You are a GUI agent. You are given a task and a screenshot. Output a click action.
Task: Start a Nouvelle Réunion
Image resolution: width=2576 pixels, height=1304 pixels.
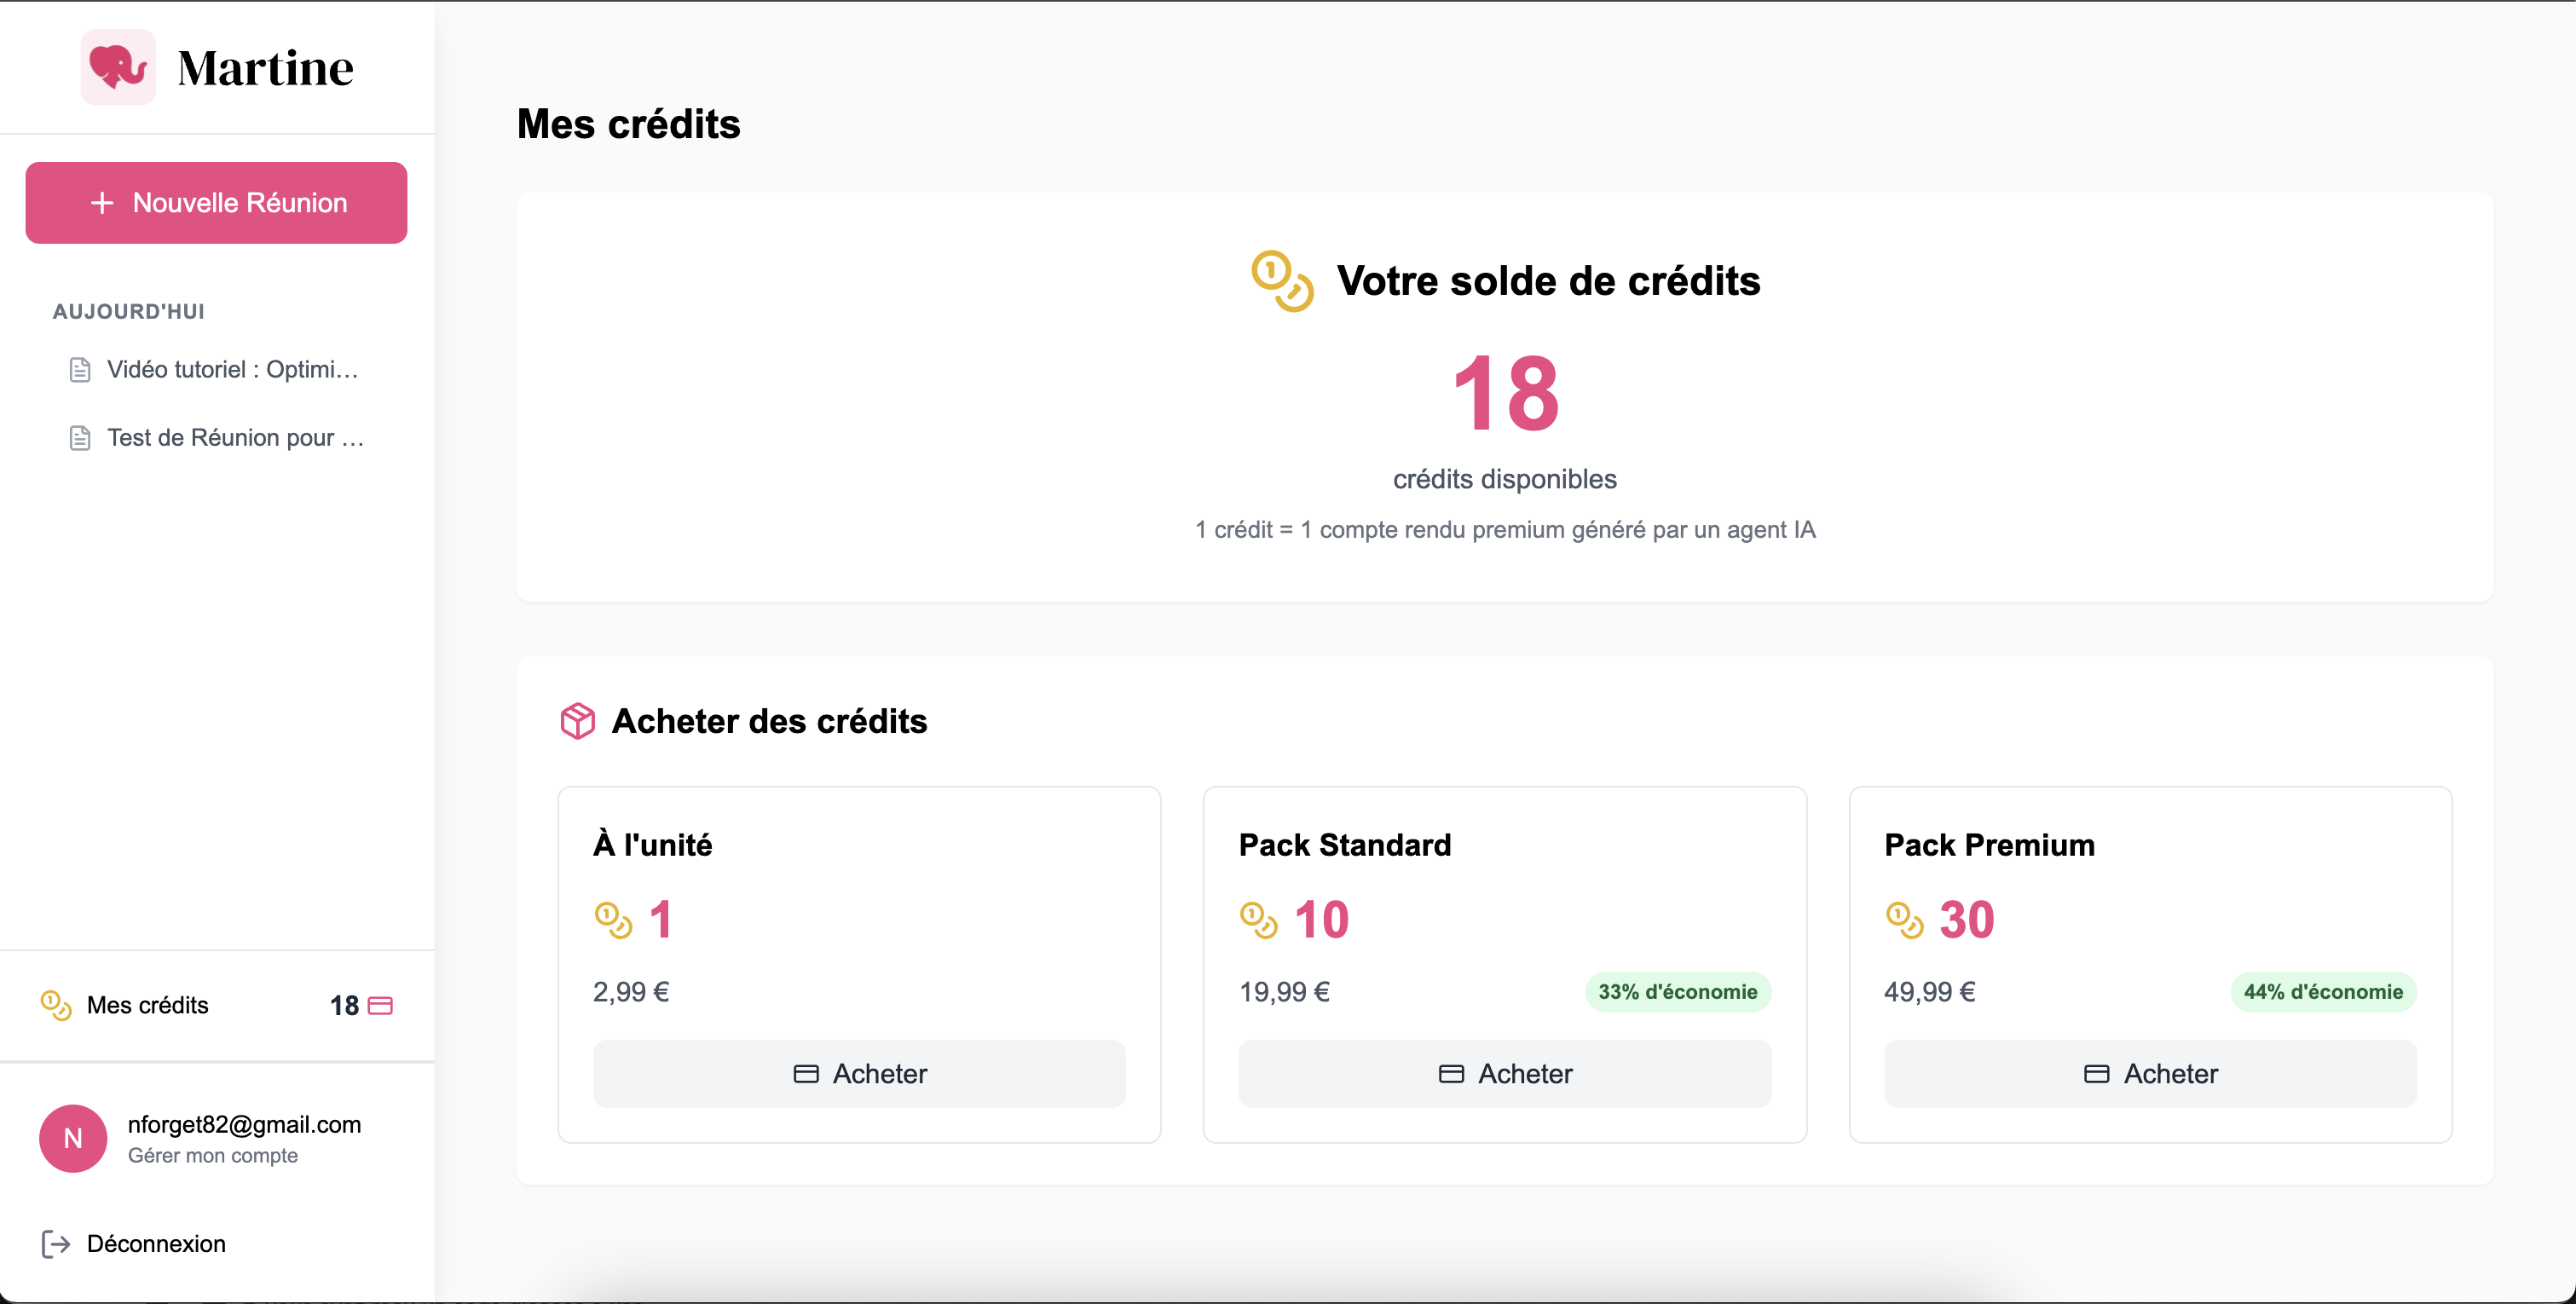click(216, 203)
